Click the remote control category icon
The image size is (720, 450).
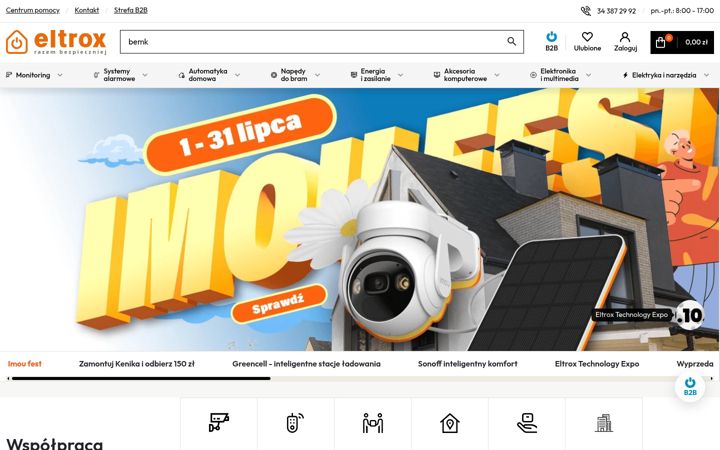click(x=295, y=422)
